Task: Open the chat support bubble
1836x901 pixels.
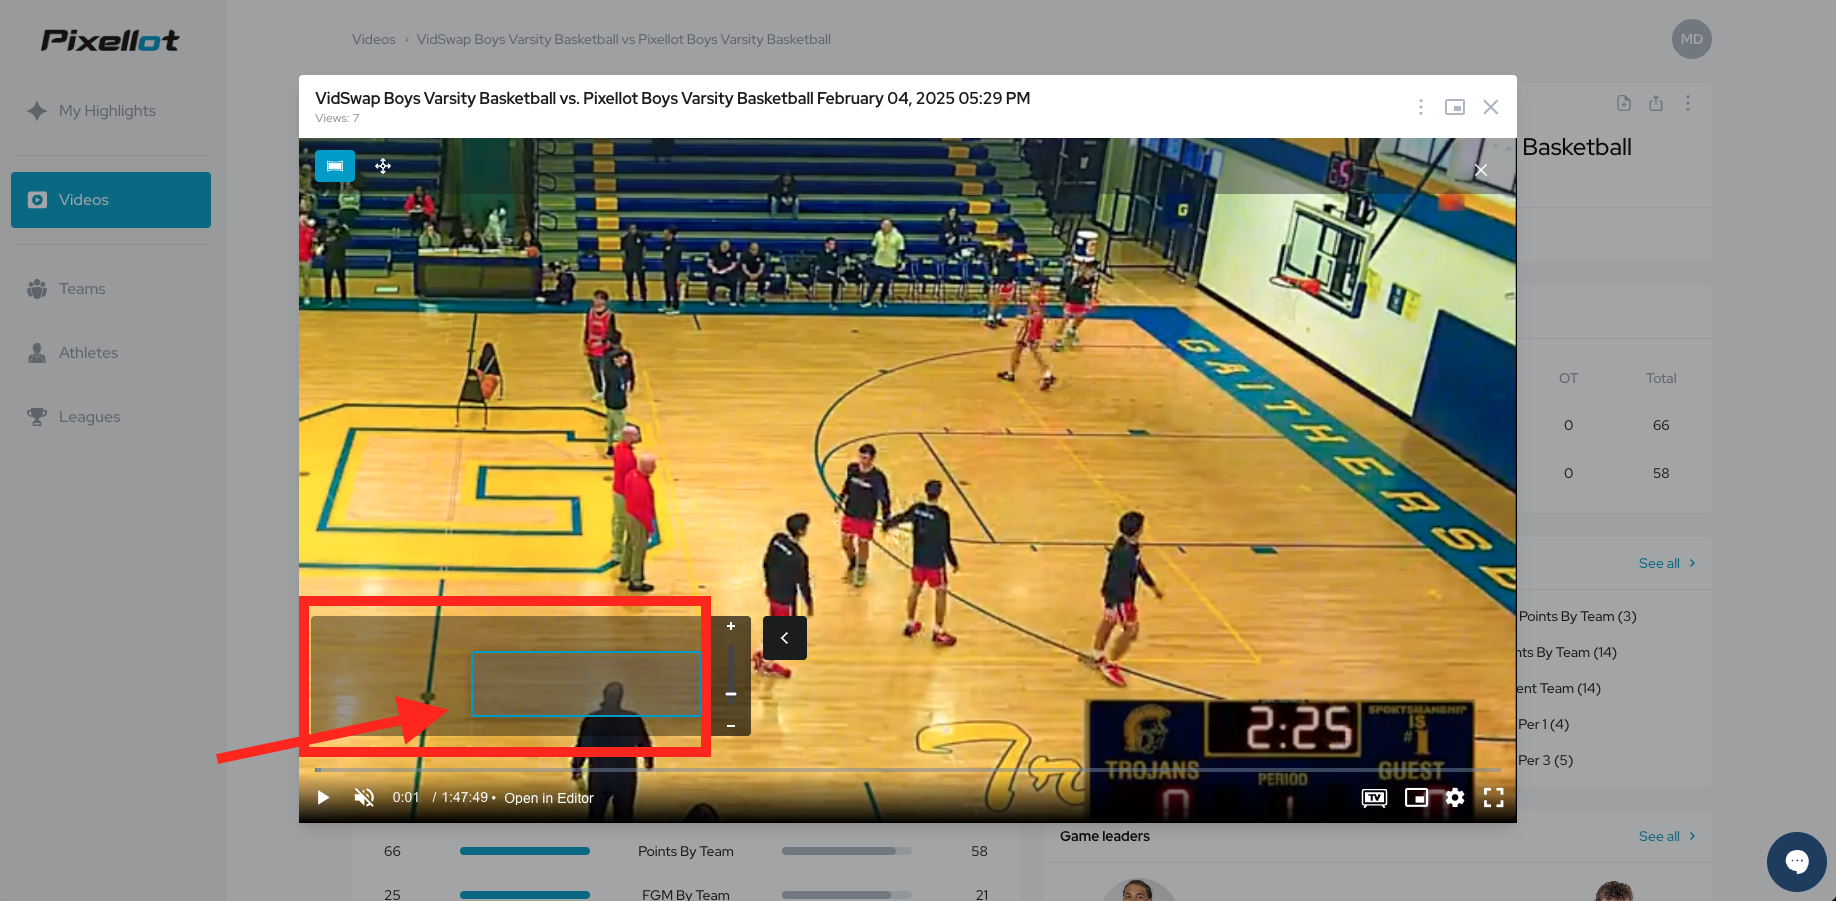Action: pyautogui.click(x=1797, y=862)
